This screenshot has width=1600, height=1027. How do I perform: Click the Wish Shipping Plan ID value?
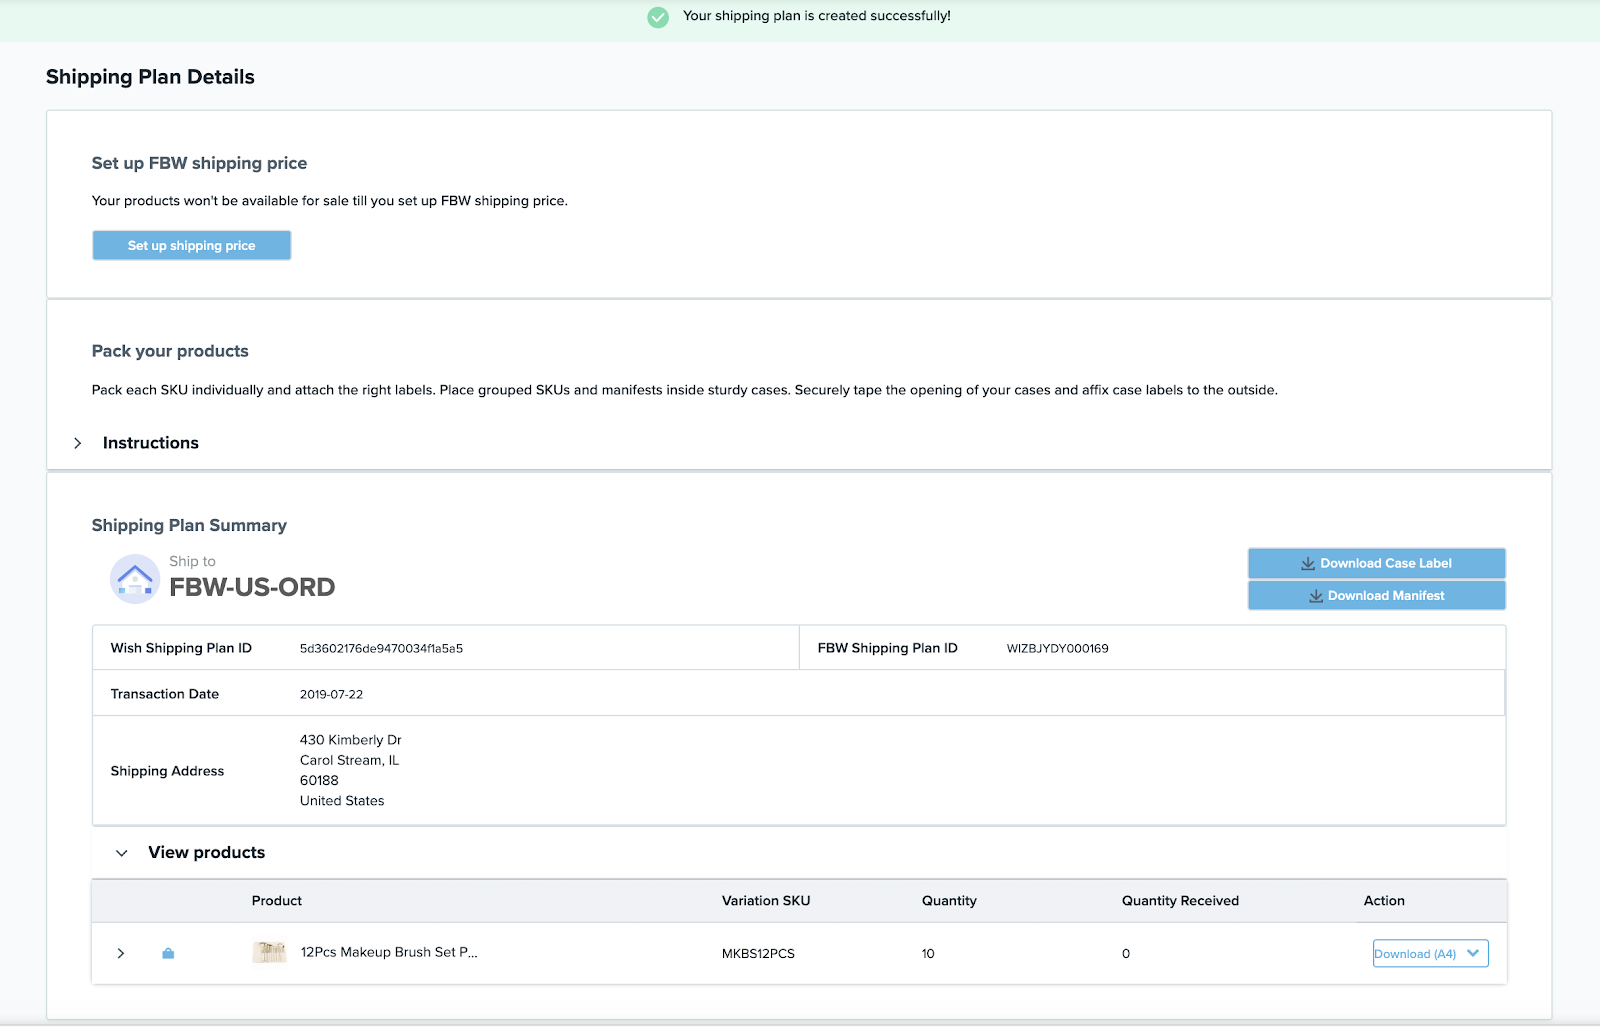tap(381, 649)
